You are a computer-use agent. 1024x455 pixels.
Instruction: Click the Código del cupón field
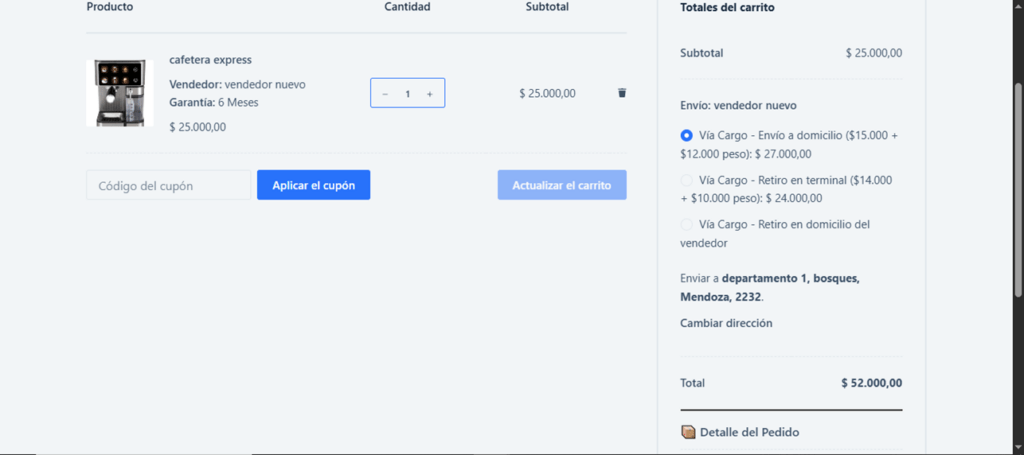pyautogui.click(x=168, y=185)
